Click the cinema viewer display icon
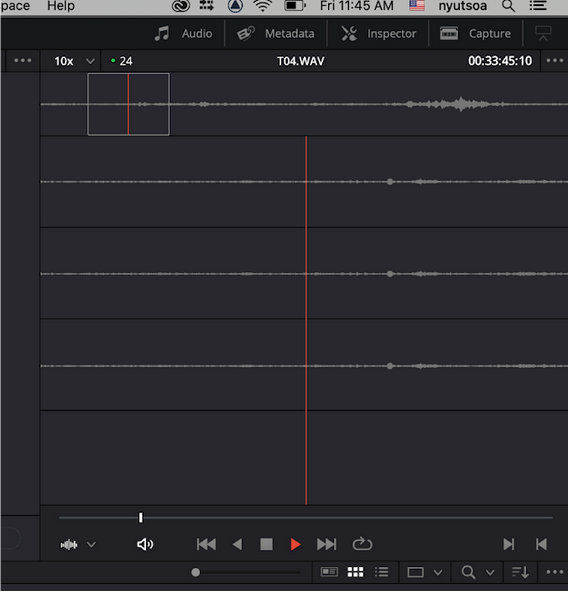The image size is (570, 592). (x=543, y=33)
